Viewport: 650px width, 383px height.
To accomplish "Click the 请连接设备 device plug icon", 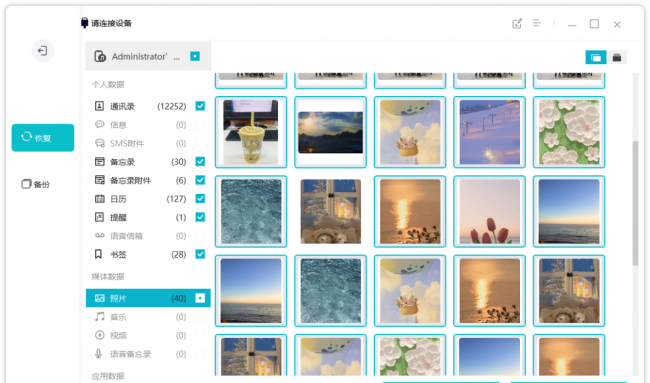I will pos(85,23).
